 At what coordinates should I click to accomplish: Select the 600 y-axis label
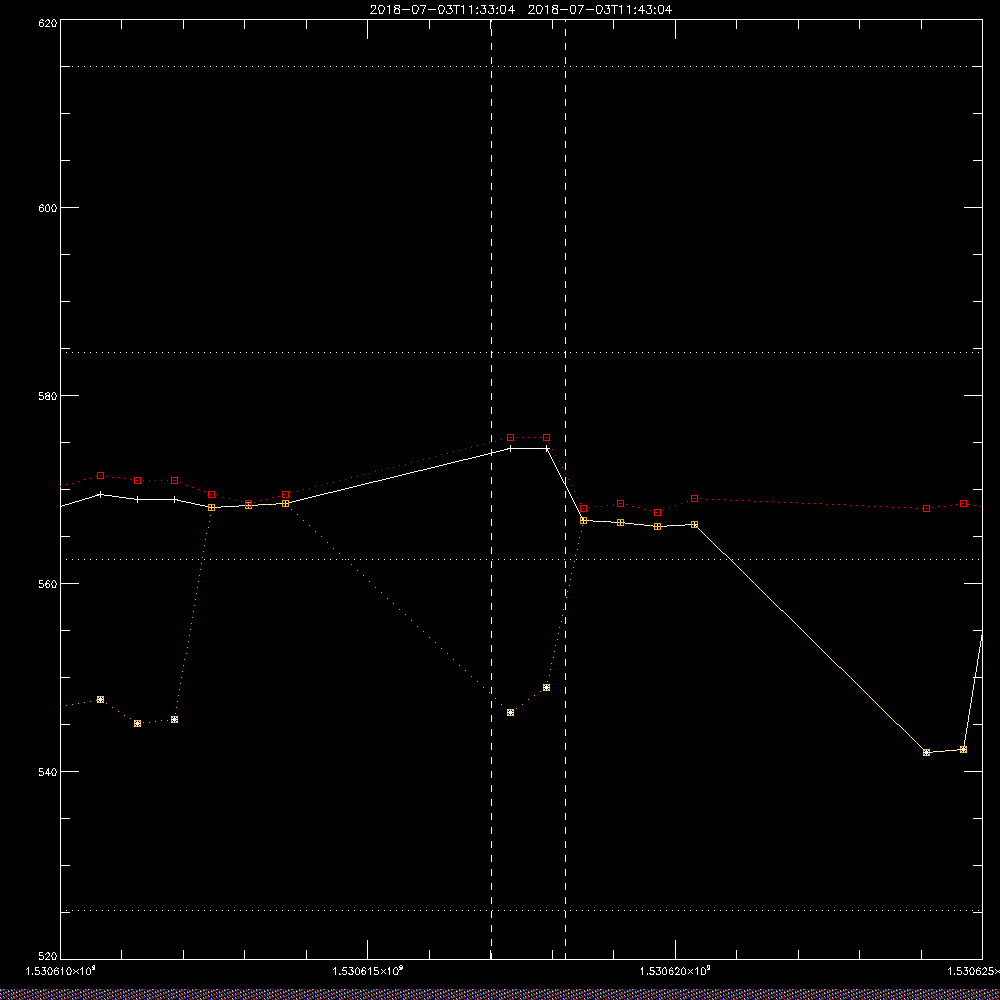coord(48,208)
